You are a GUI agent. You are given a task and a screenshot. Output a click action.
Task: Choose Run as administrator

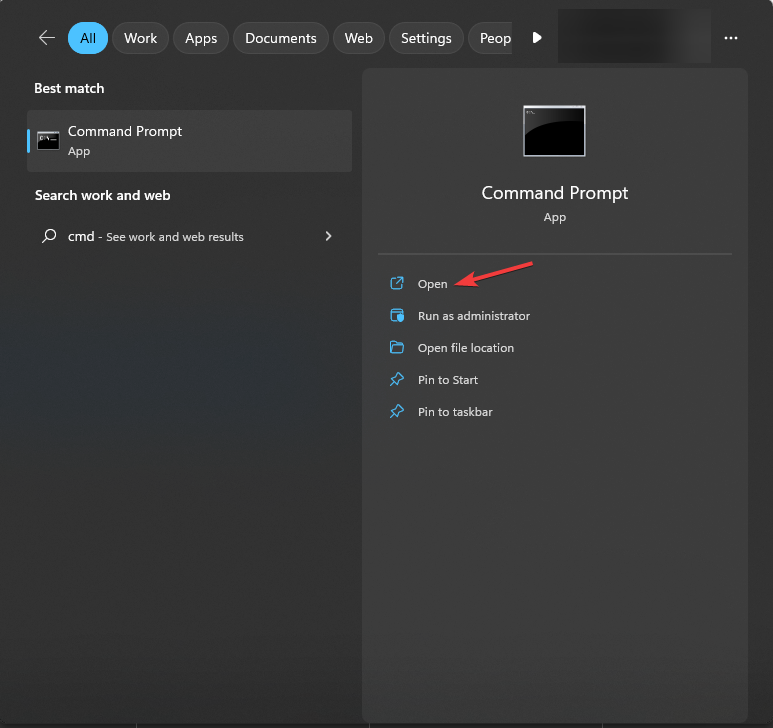tap(473, 316)
